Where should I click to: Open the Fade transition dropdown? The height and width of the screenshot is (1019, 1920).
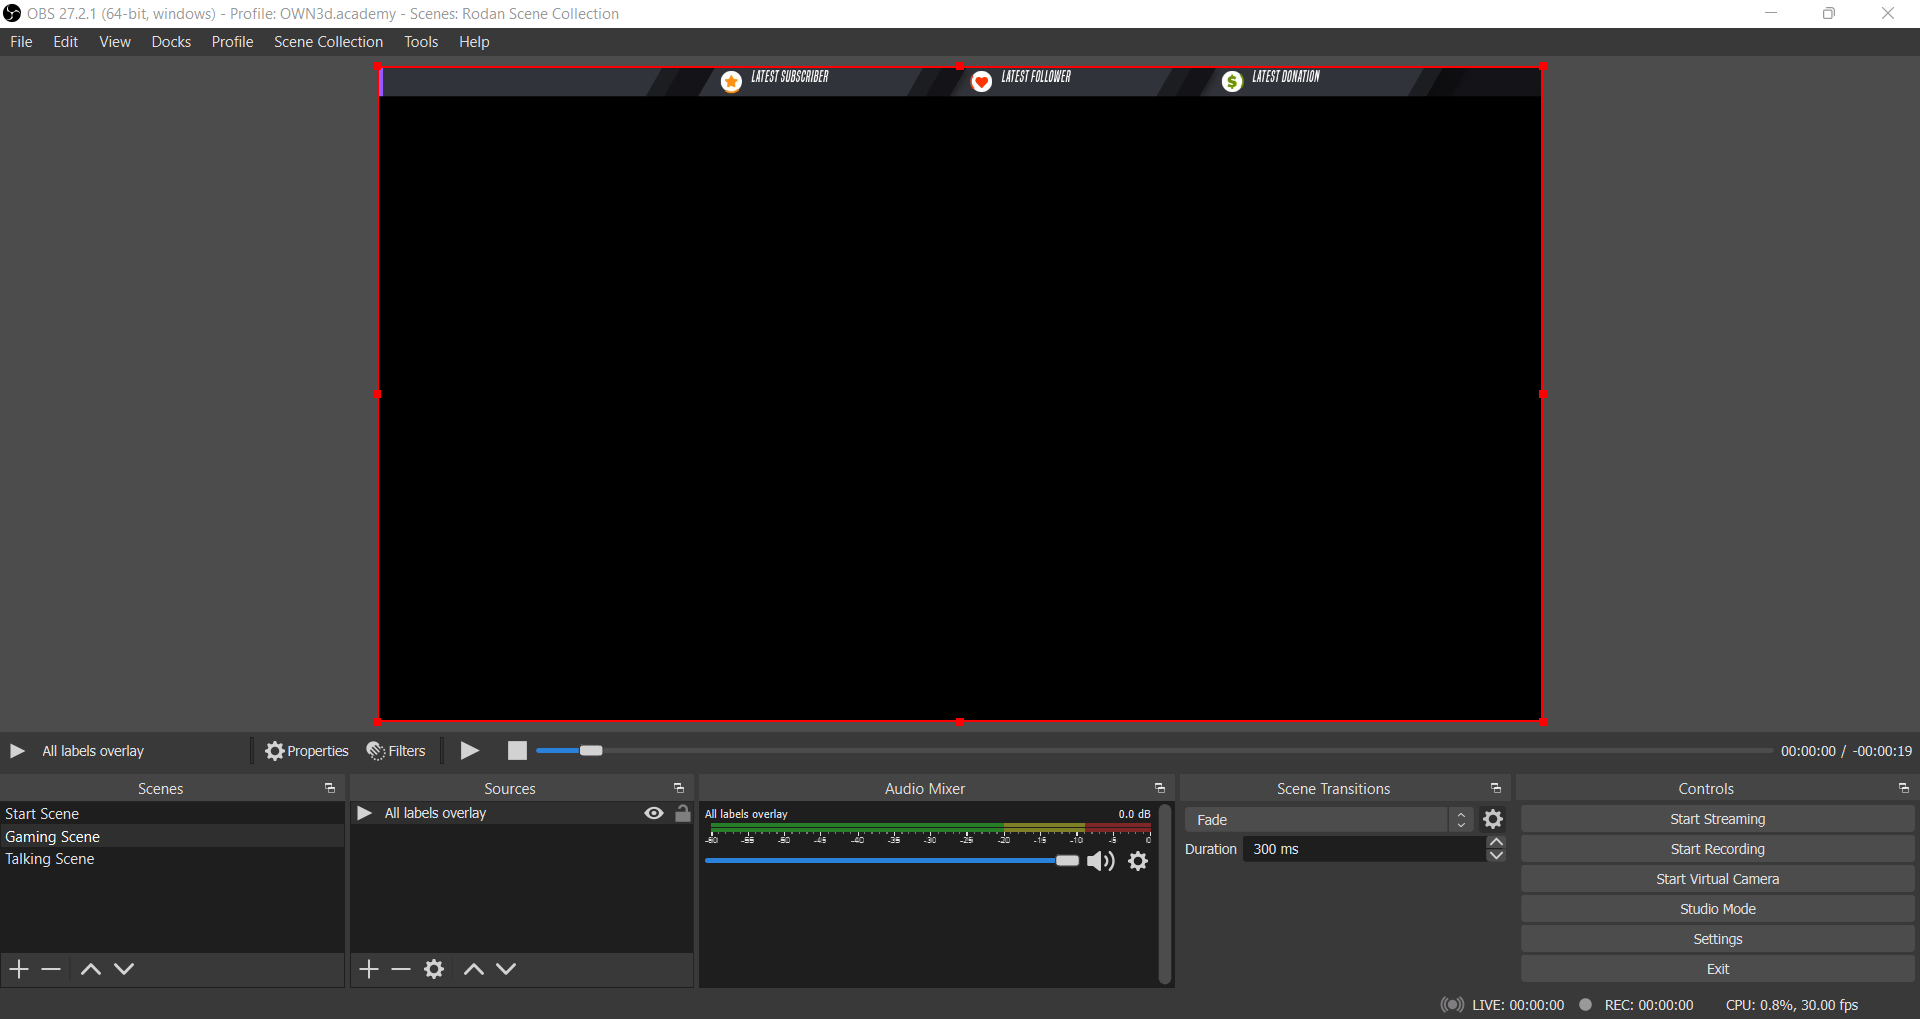1328,820
